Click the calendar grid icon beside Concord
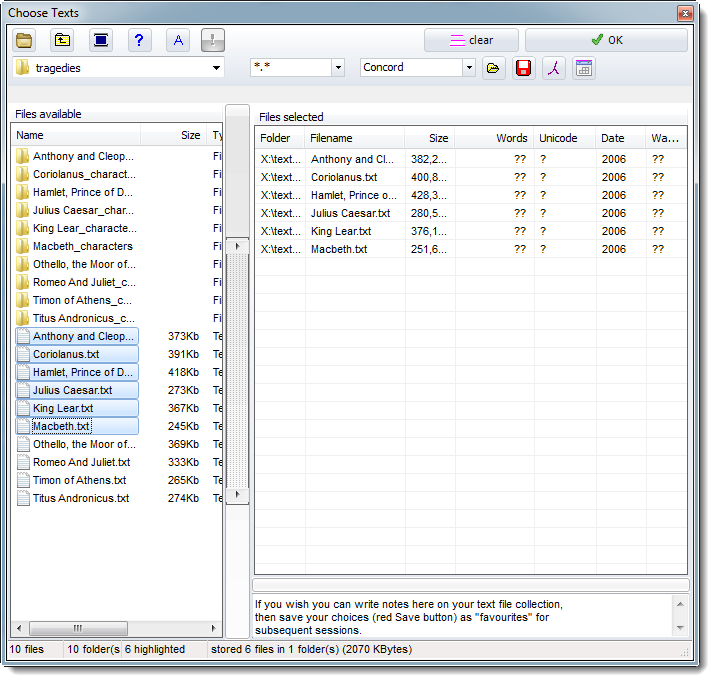The width and height of the screenshot is (715, 682). 584,68
